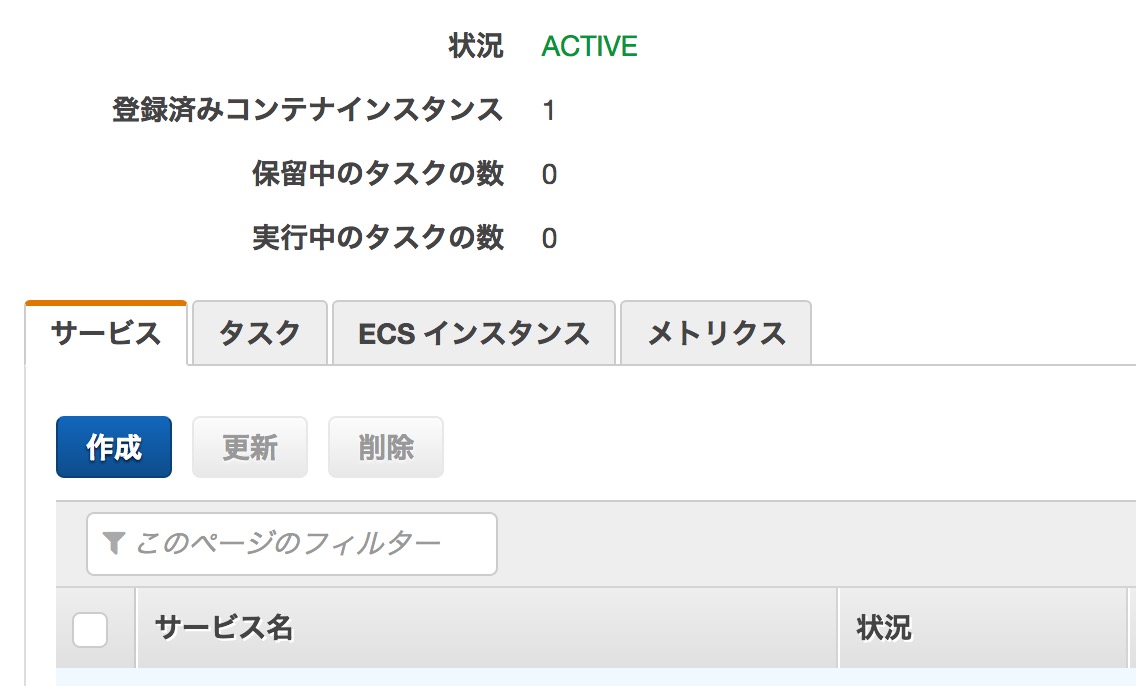Sort by the サービス名 column header
Viewport: 1136px width, 686px height.
[224, 628]
